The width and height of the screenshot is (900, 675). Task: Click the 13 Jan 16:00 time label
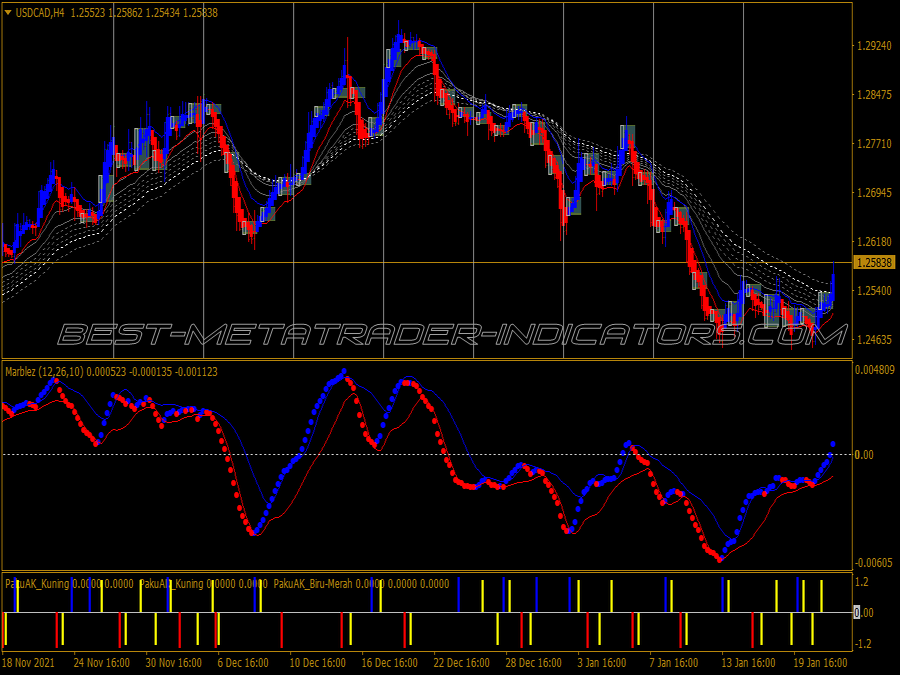(x=748, y=662)
